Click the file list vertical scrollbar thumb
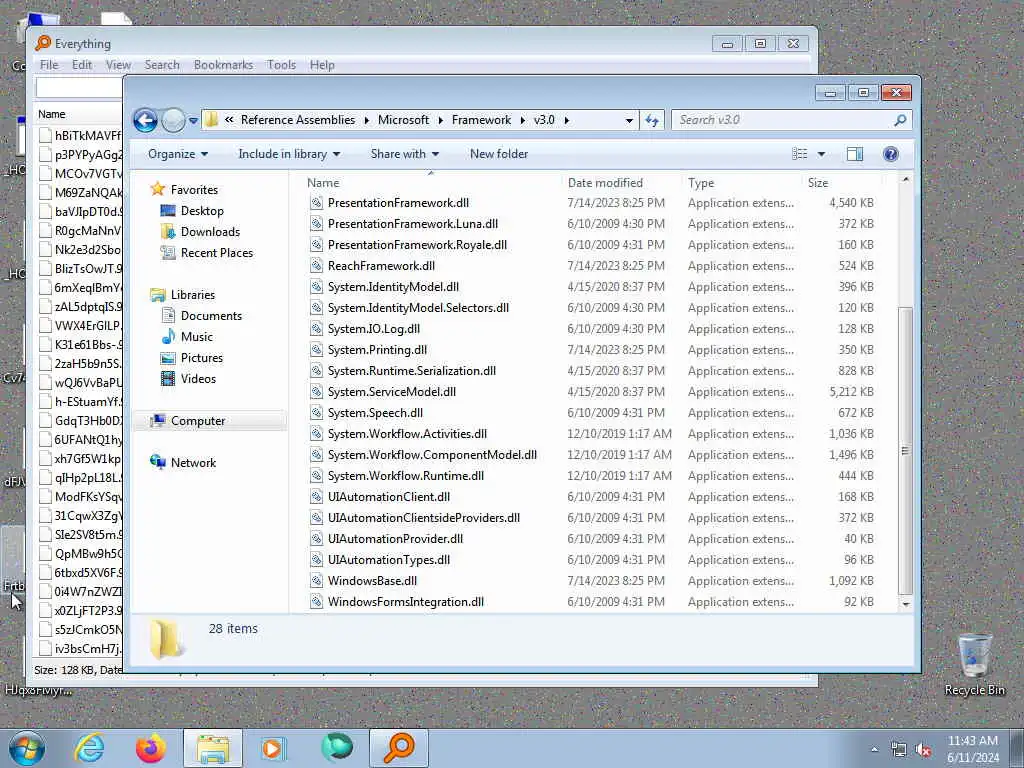The height and width of the screenshot is (768, 1024). 905,451
